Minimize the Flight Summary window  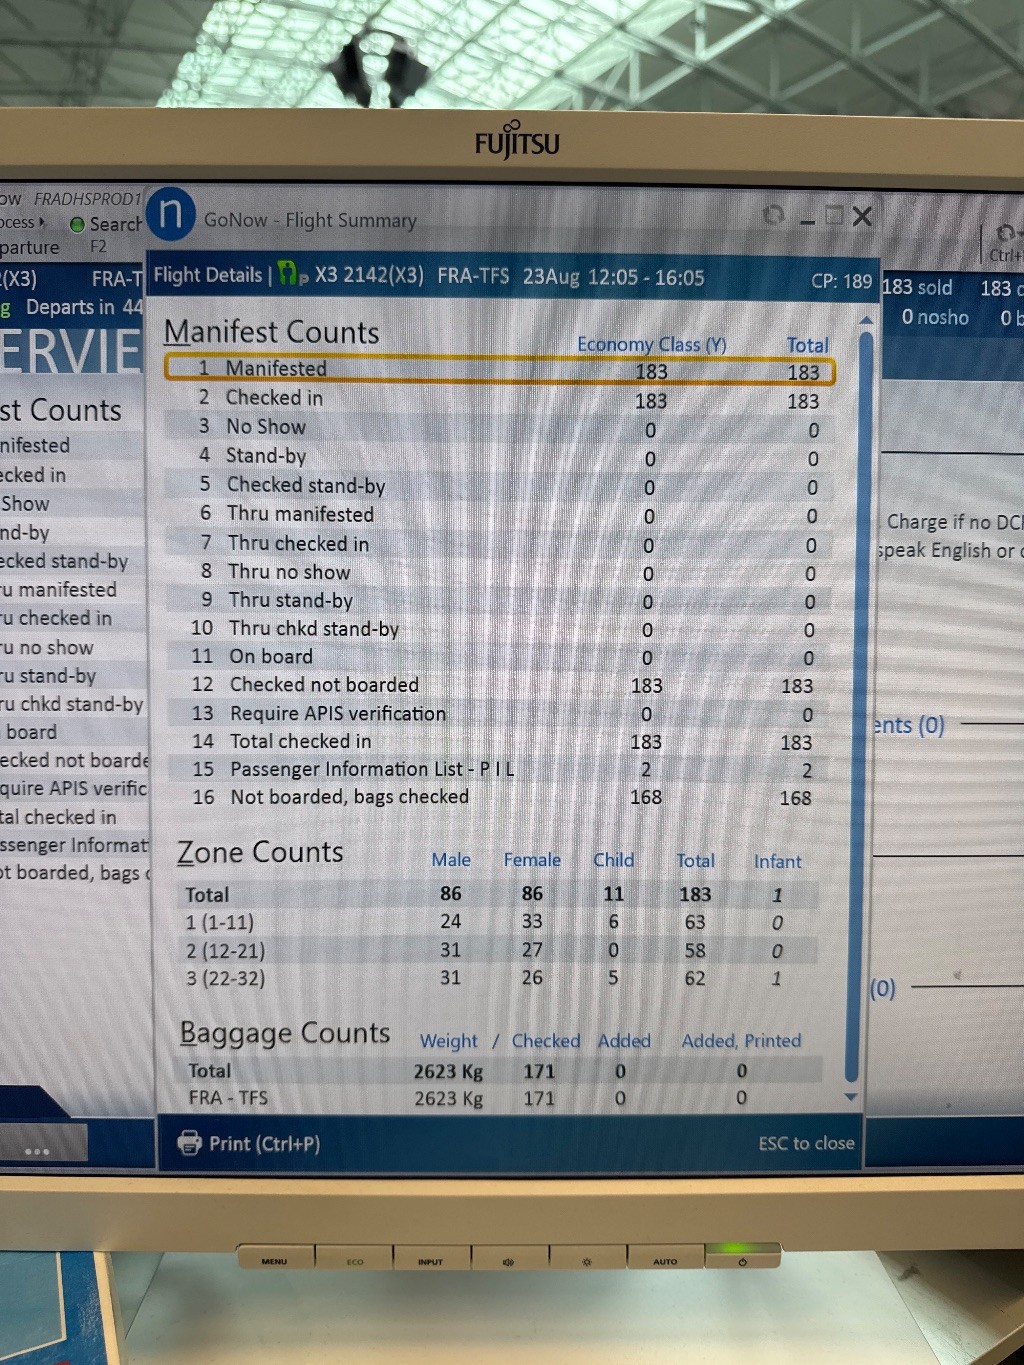click(x=808, y=218)
